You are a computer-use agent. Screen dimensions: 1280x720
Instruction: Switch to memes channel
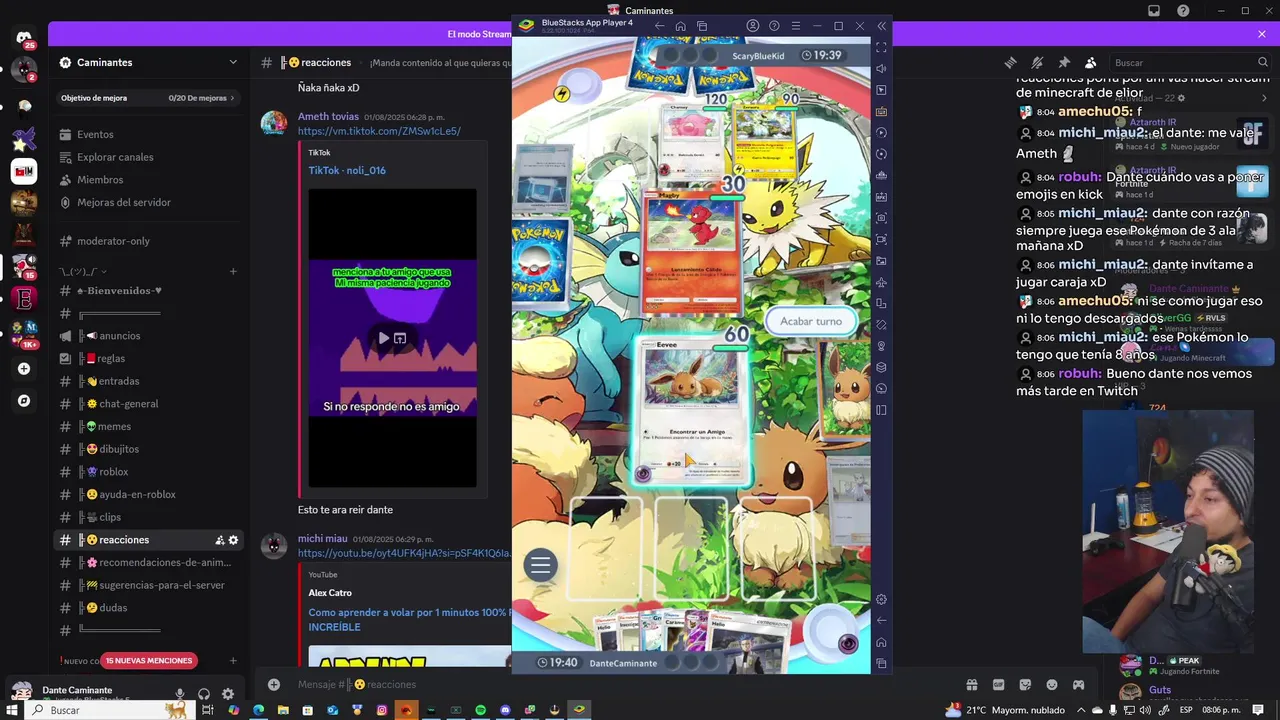(x=148, y=426)
